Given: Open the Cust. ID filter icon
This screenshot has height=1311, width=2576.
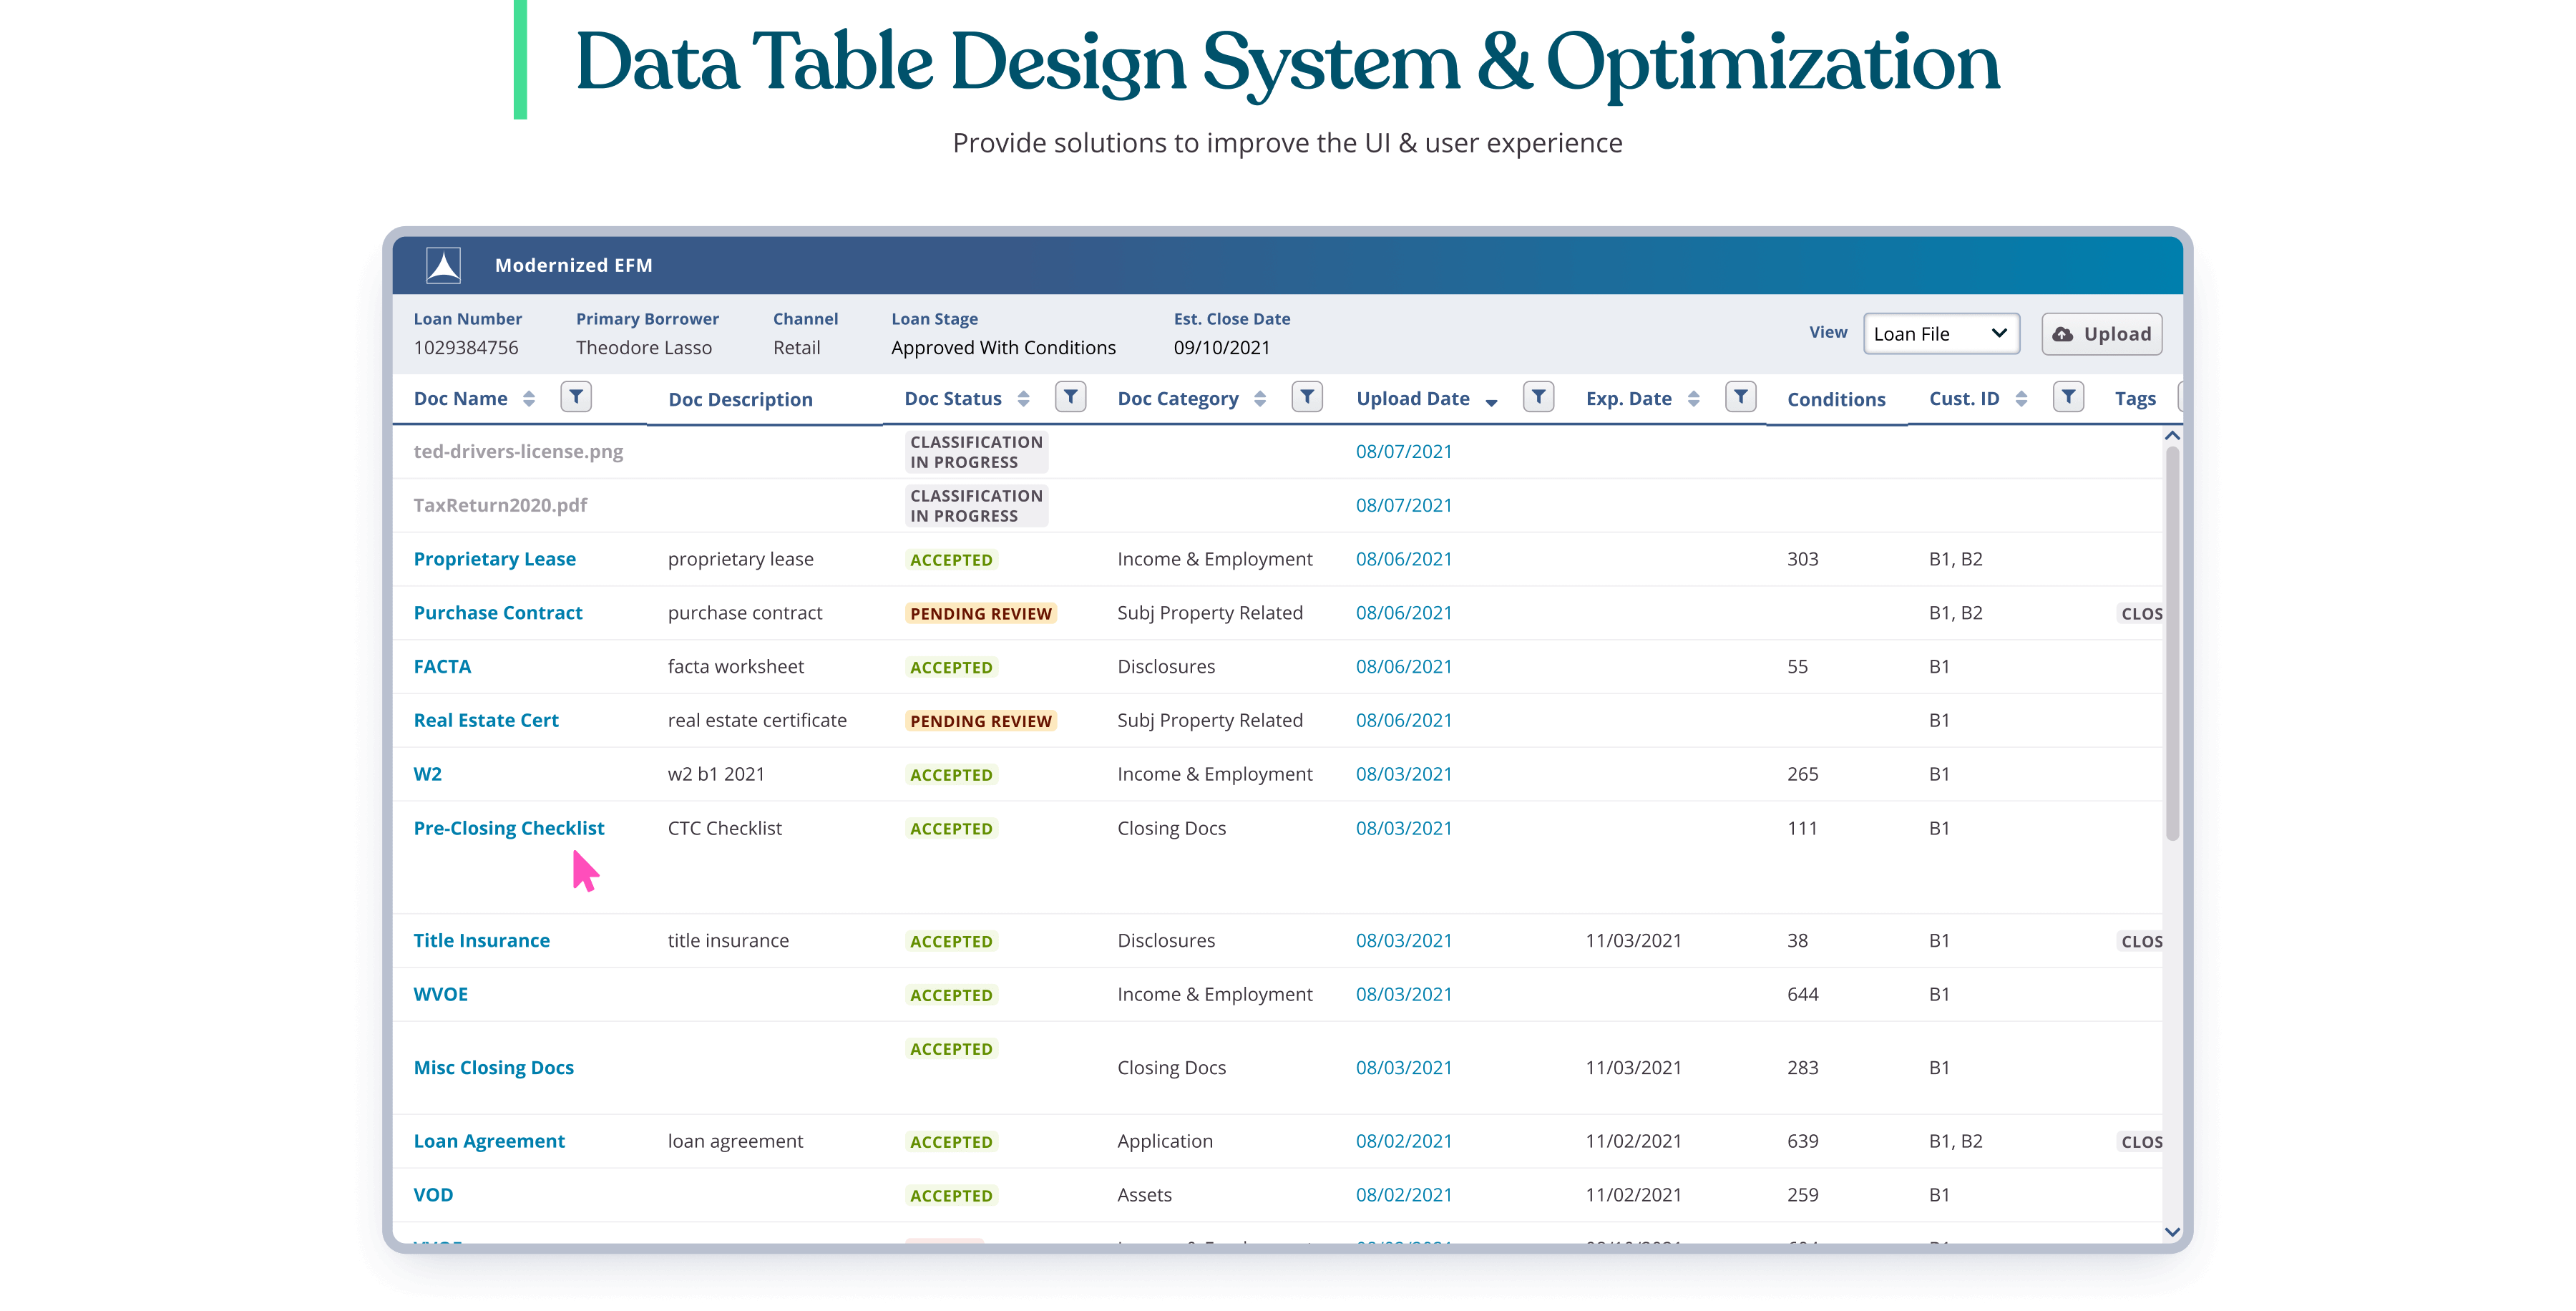Looking at the screenshot, I should point(2068,397).
